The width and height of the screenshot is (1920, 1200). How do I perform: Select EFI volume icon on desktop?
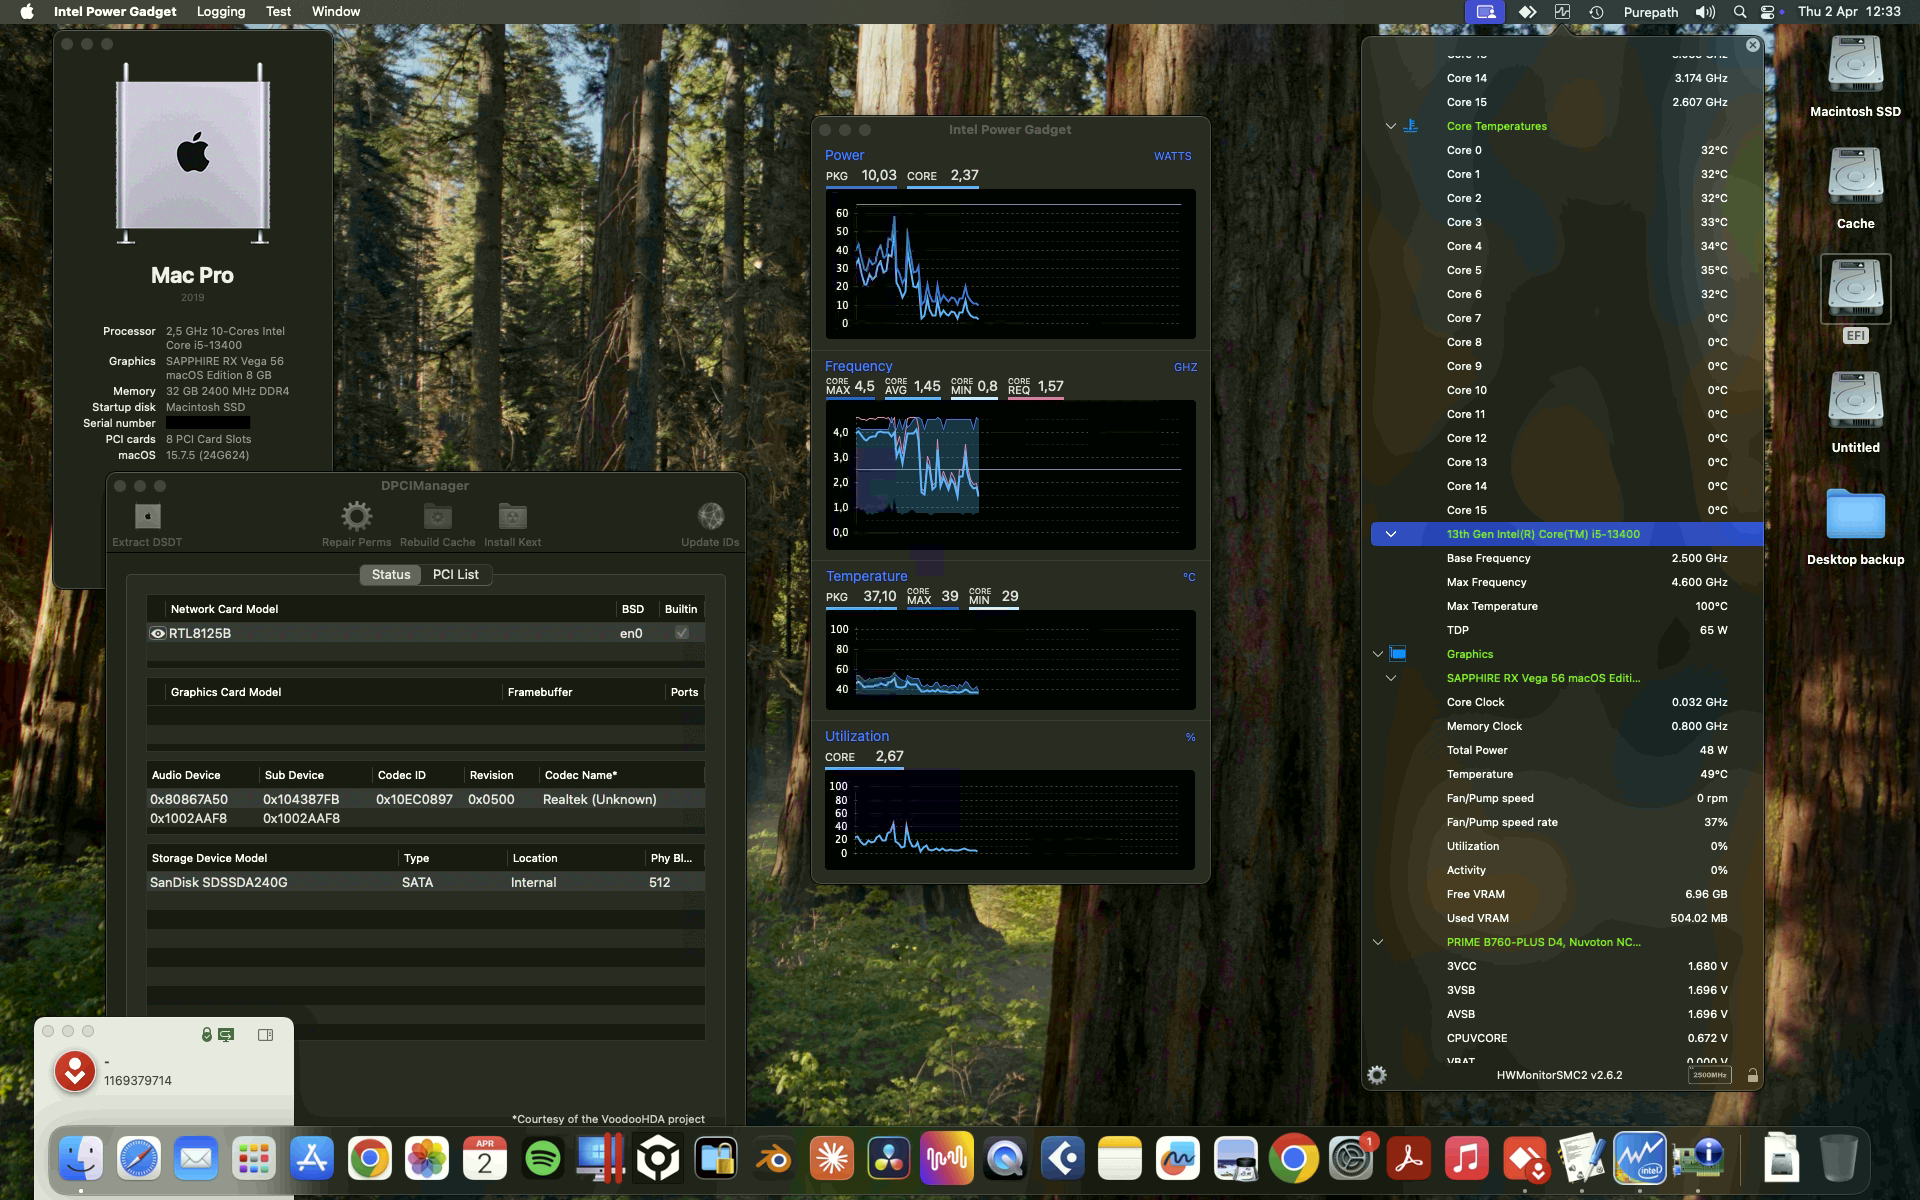[x=1855, y=290]
